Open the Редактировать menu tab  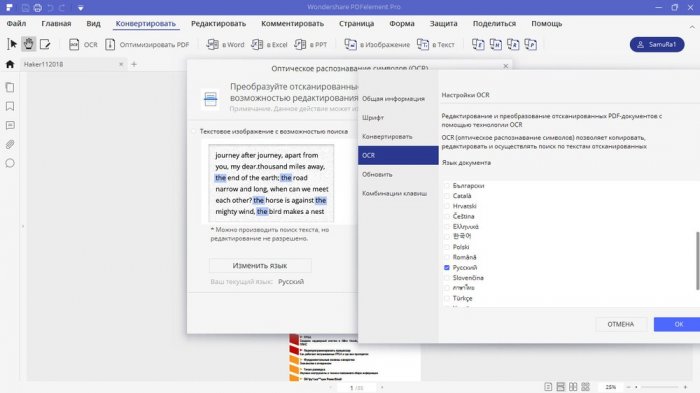218,24
